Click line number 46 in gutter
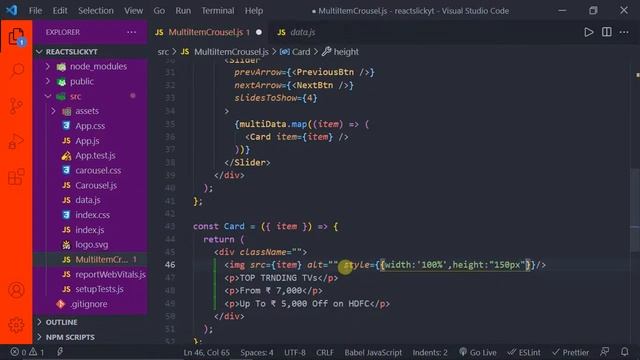Screen dimensions: 640x360 pos(170,265)
